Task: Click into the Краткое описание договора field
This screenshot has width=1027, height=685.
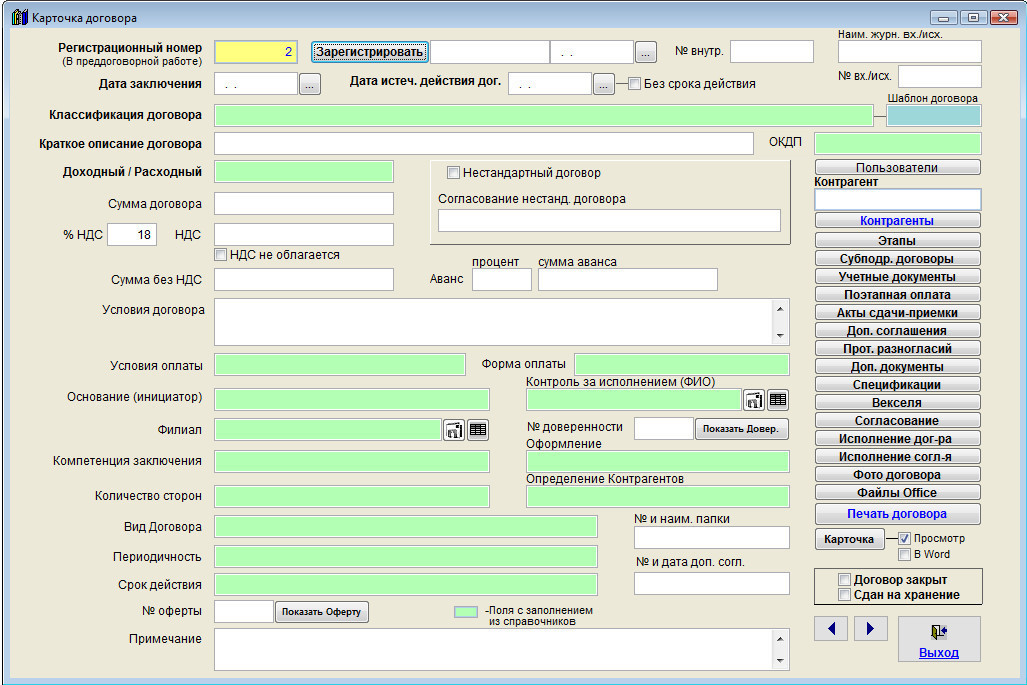Action: pos(483,144)
